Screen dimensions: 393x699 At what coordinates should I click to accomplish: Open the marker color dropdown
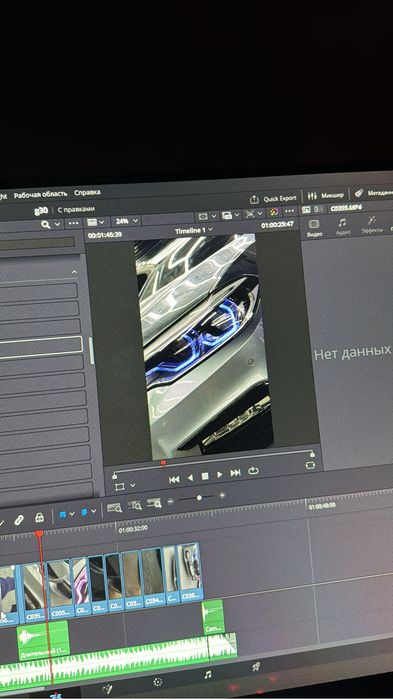93,512
